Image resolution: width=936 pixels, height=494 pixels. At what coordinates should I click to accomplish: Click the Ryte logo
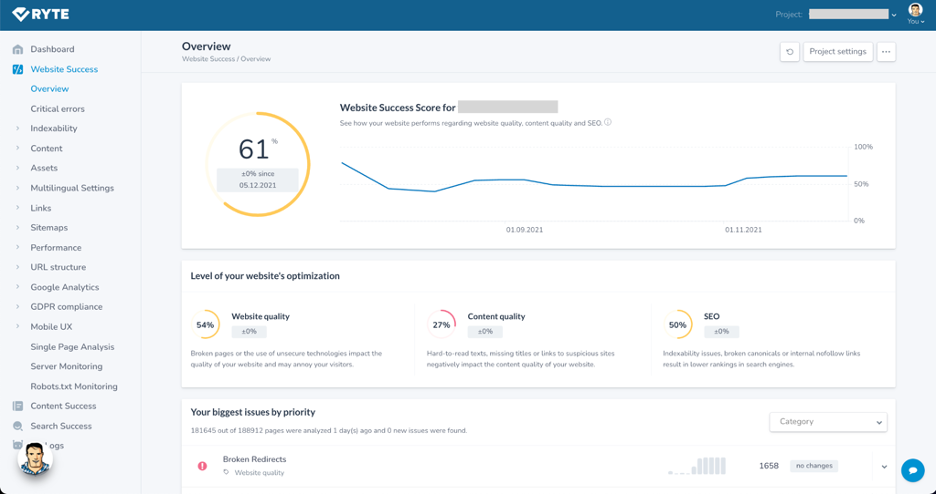coord(41,15)
